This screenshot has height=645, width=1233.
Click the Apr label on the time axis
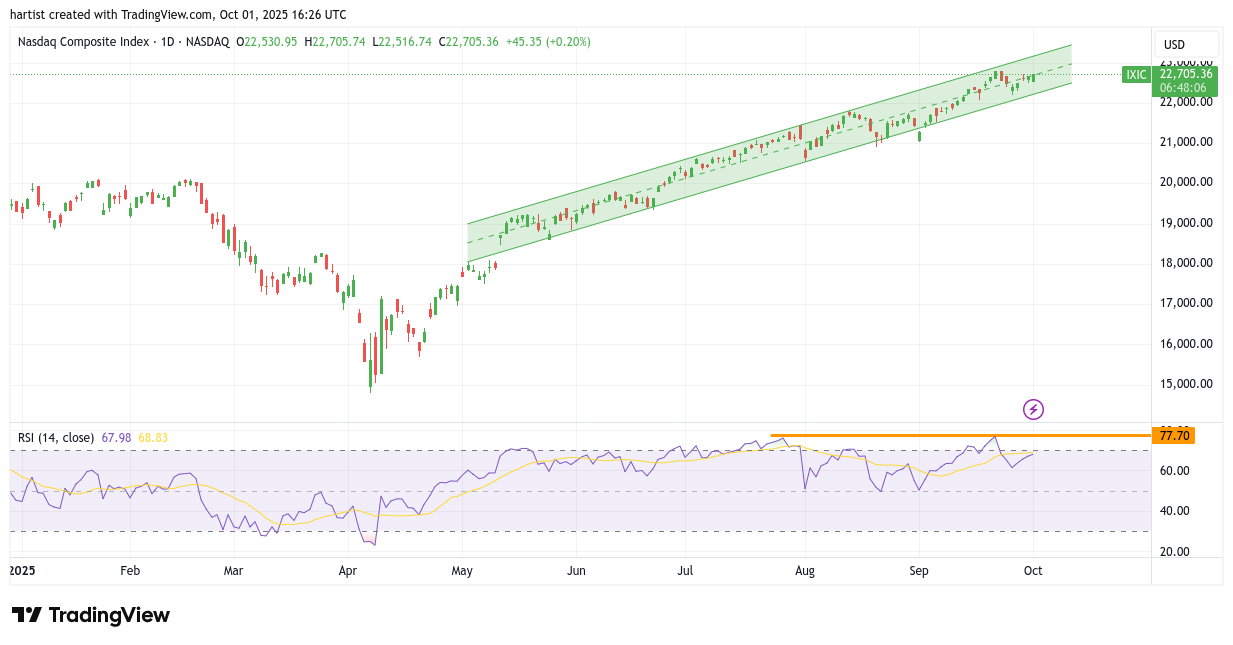click(348, 571)
